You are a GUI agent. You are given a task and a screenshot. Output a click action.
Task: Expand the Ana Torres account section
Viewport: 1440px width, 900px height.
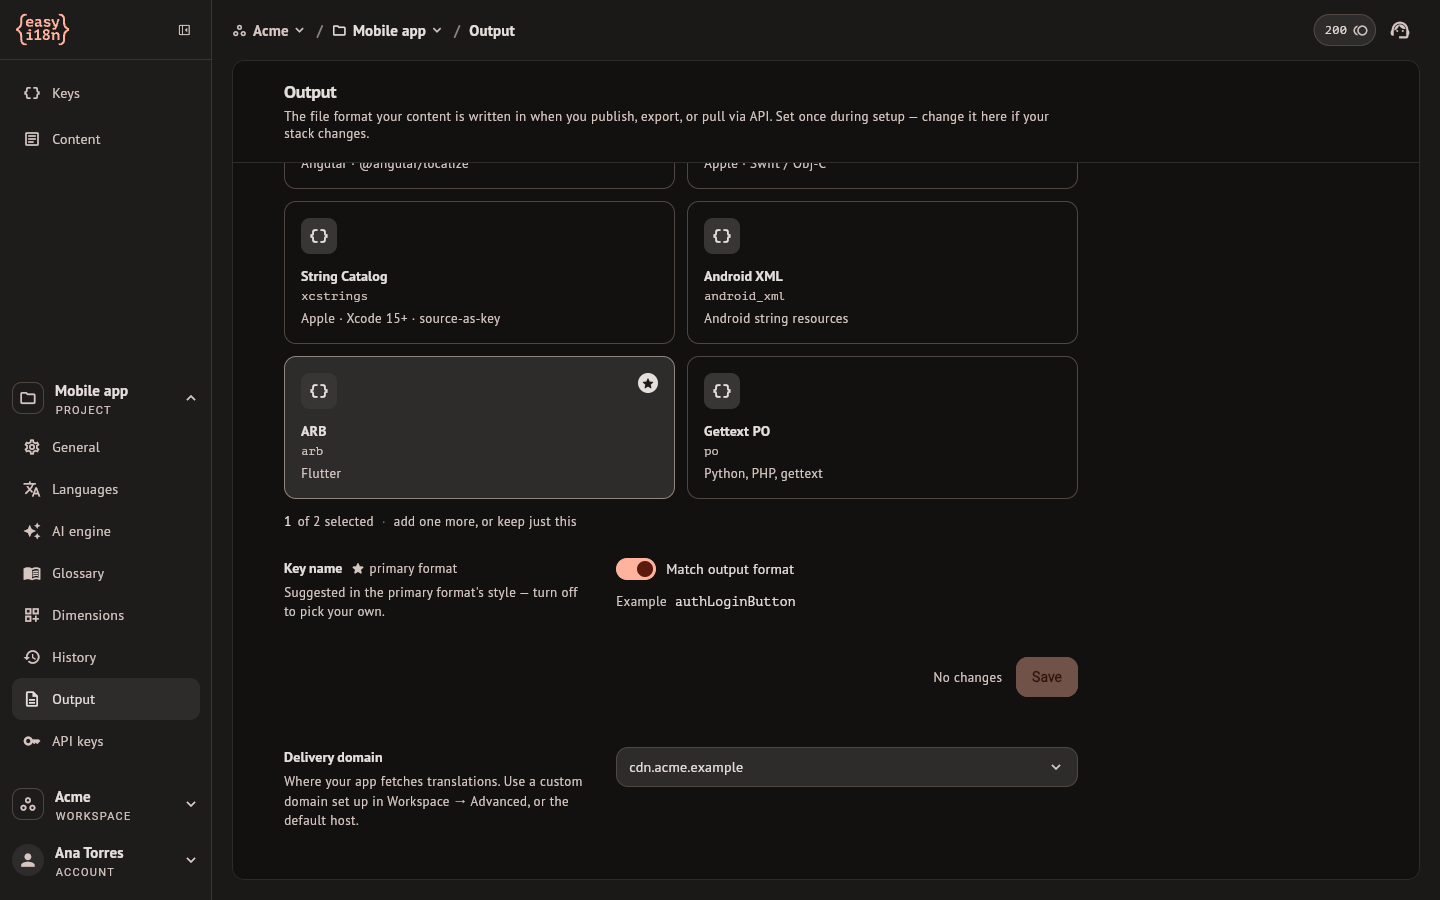coord(191,860)
